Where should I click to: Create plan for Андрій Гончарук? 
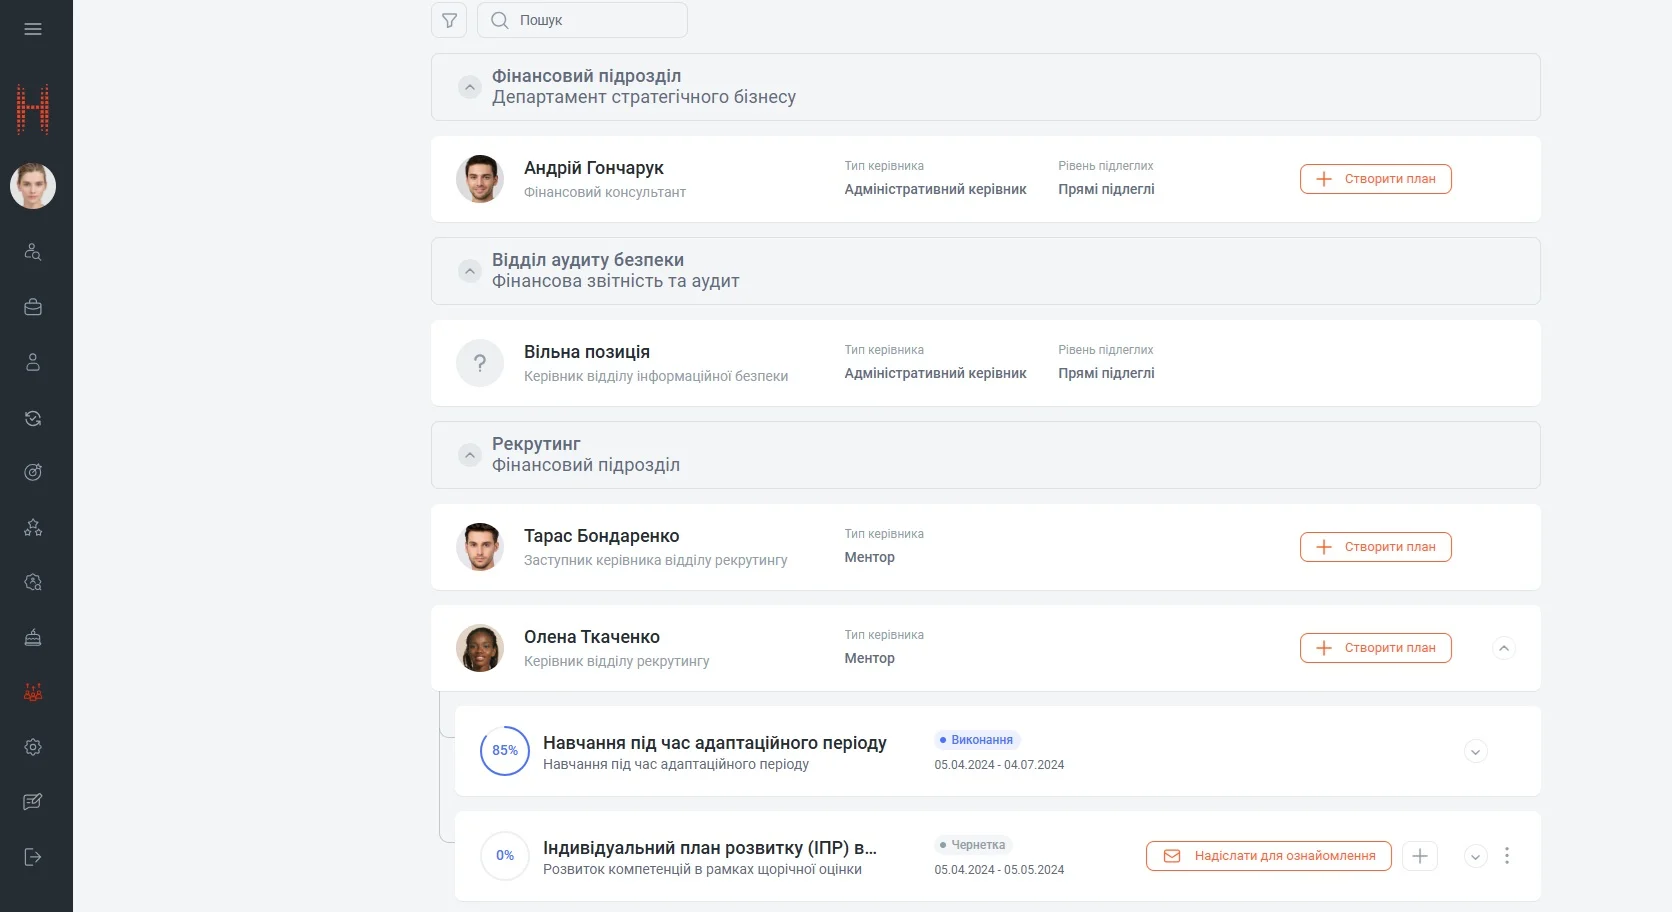click(x=1375, y=179)
